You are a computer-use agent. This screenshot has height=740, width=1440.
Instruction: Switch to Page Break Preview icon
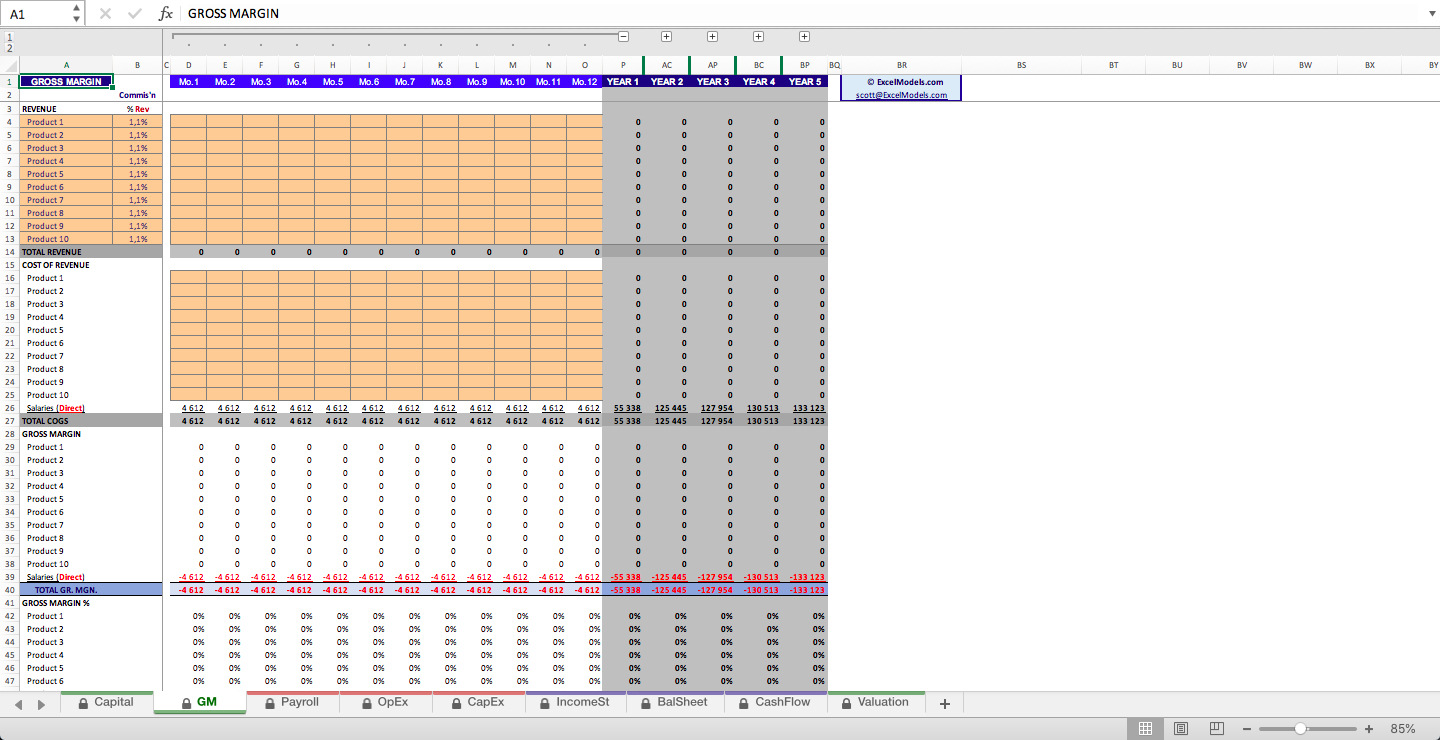(1216, 729)
